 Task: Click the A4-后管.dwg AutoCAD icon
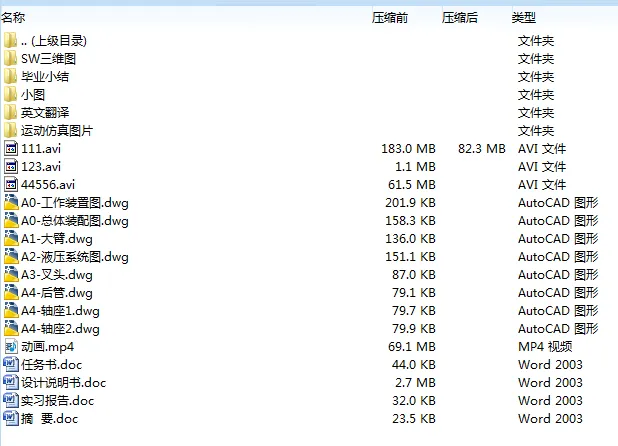[11, 293]
